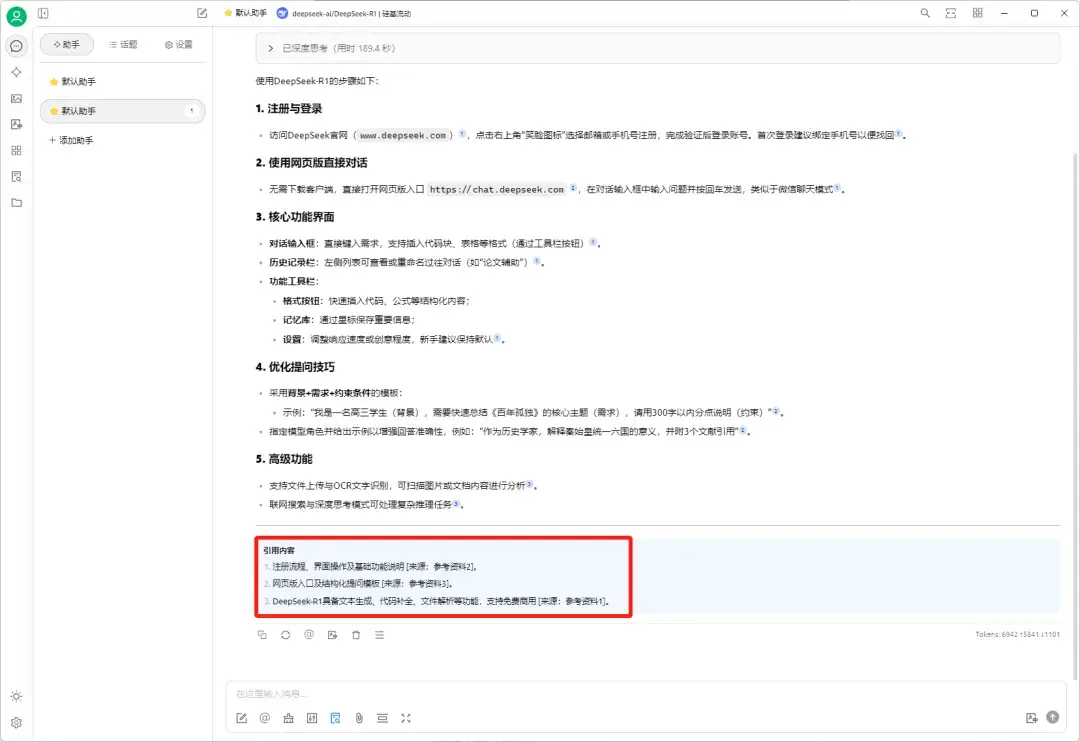Image resolution: width=1080 pixels, height=742 pixels.
Task: Send the message with the arrow button
Action: pos(1052,717)
